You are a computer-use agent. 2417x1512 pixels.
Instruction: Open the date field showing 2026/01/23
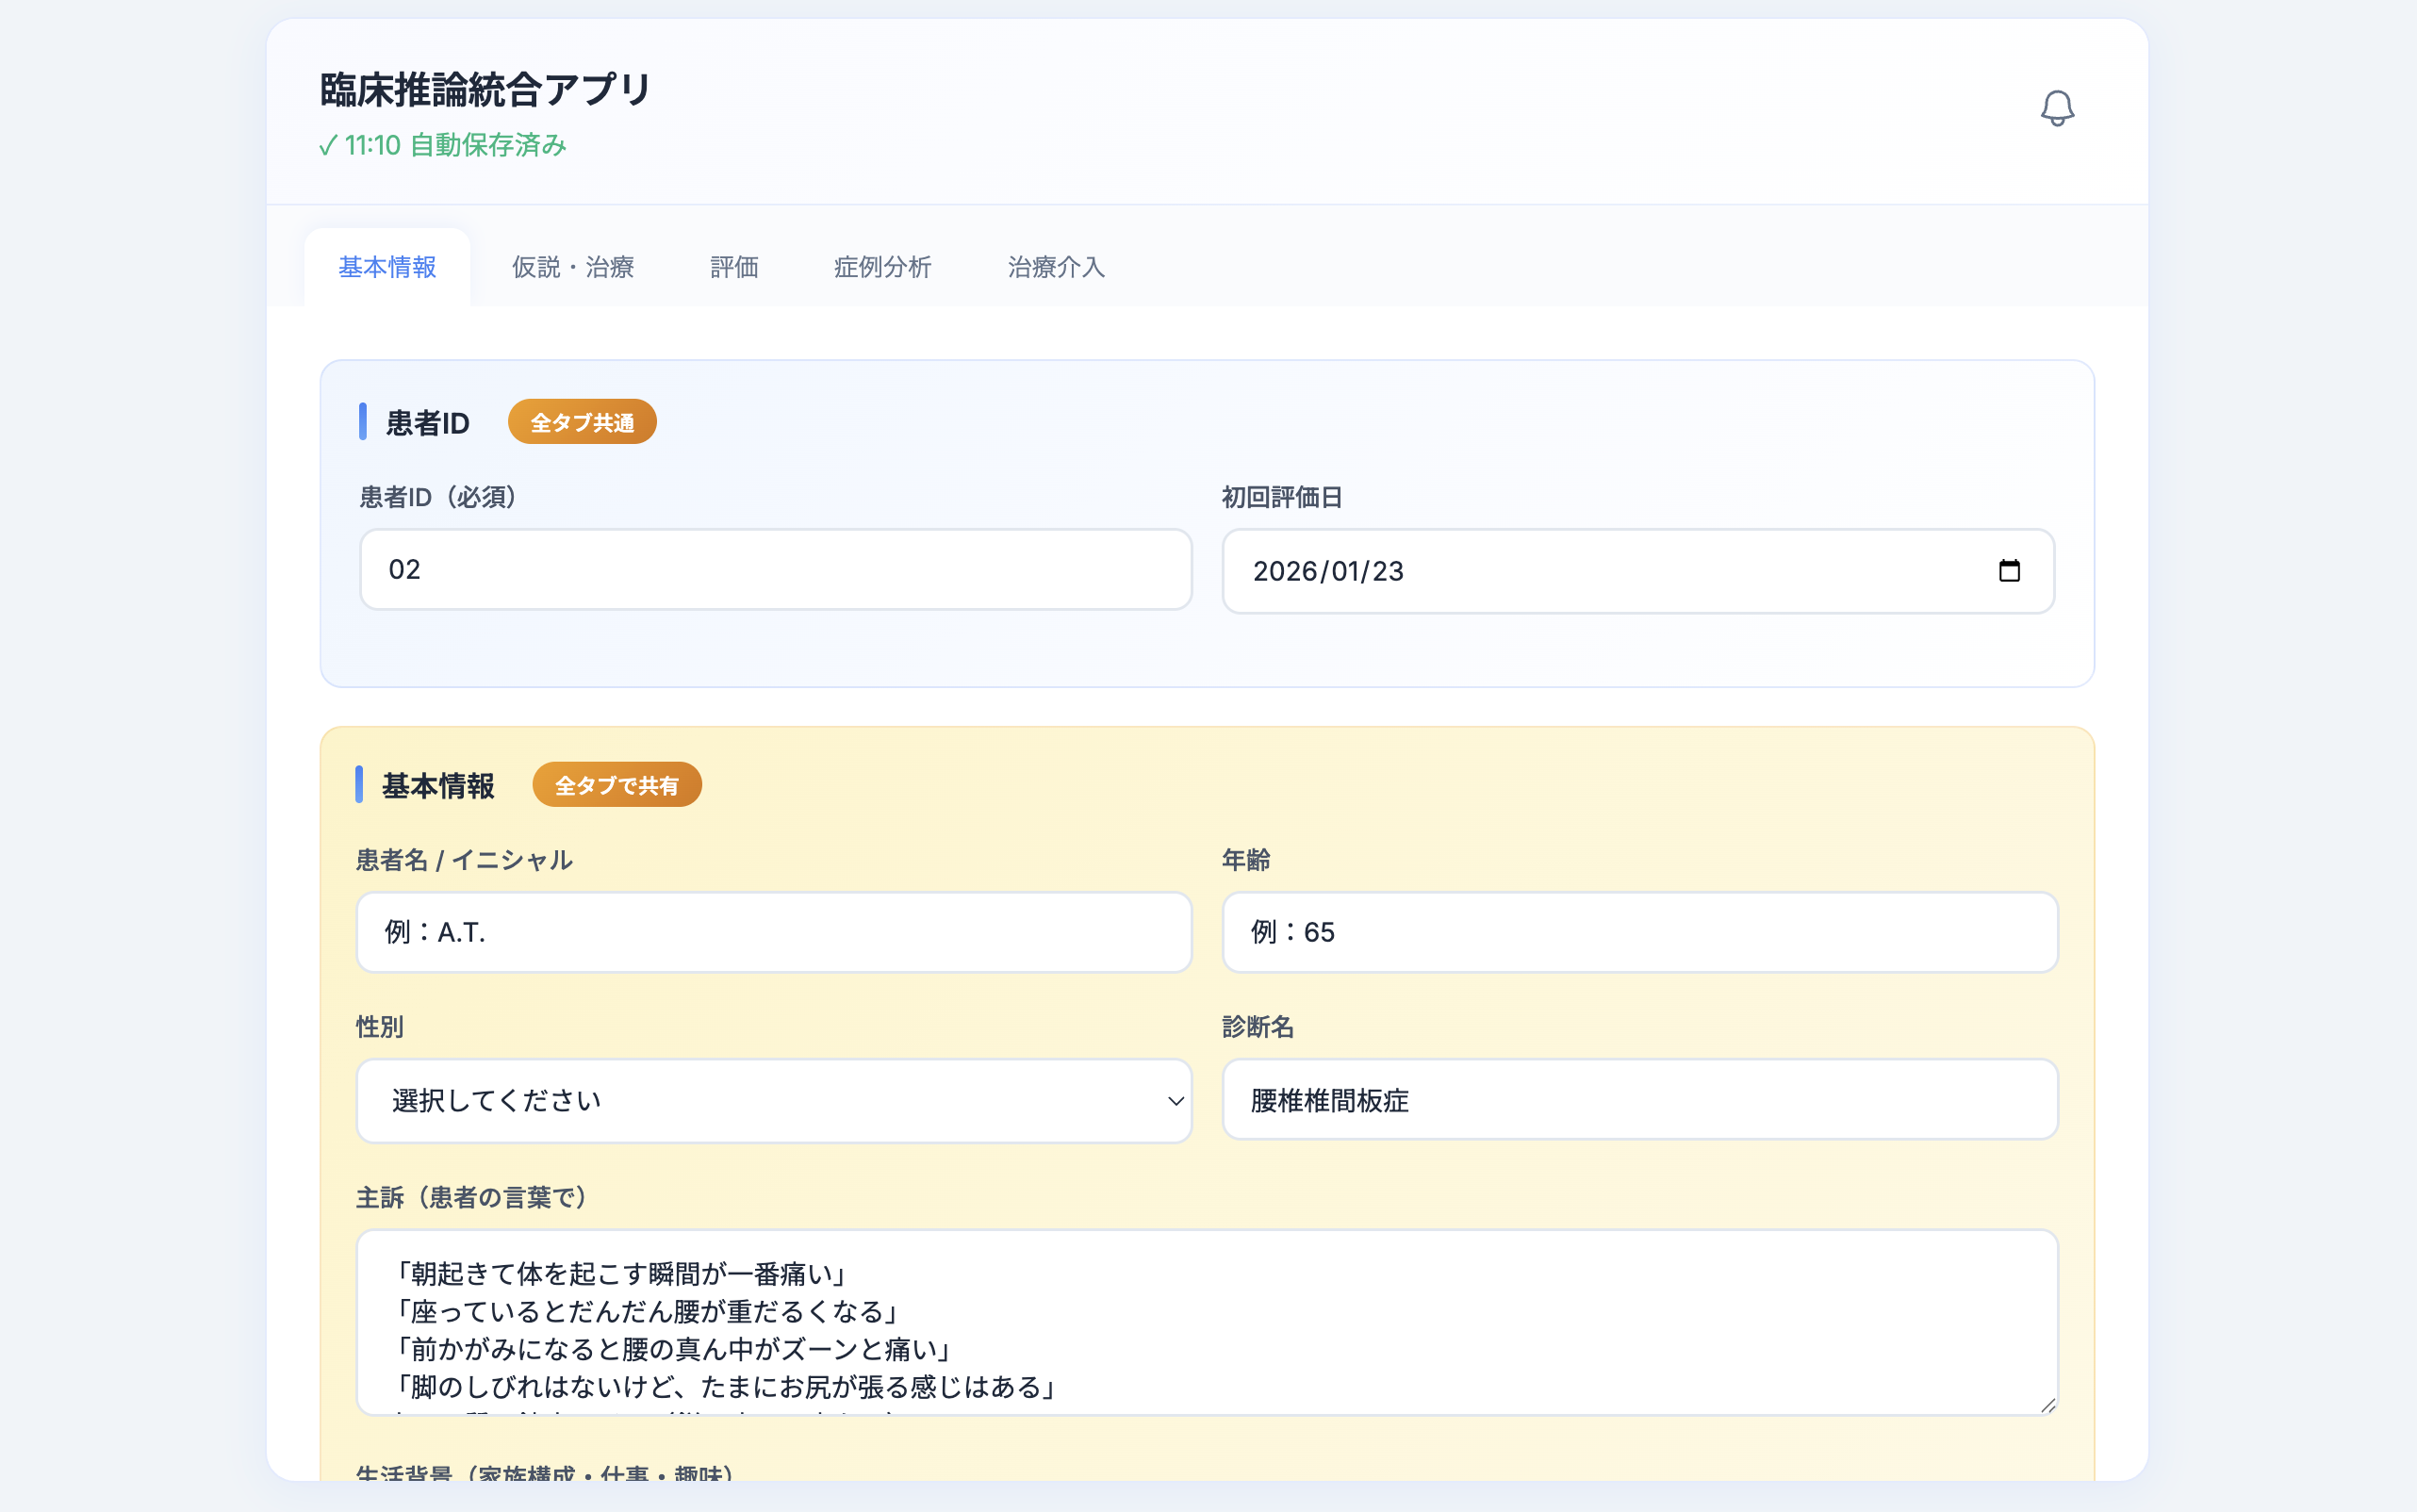pos(1500,571)
